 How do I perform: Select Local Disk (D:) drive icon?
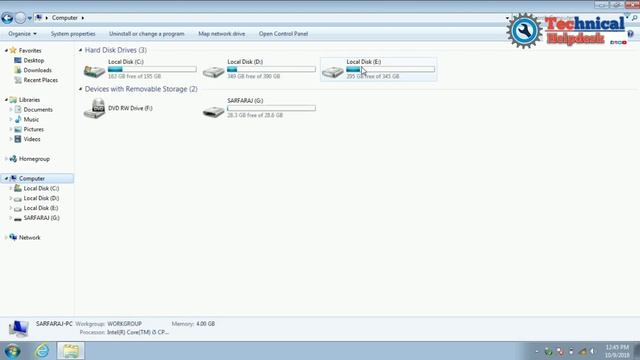pyautogui.click(x=213, y=72)
